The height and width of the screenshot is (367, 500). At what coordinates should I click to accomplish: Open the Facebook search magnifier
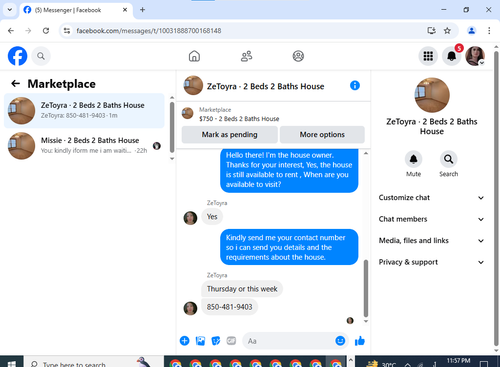click(x=41, y=56)
